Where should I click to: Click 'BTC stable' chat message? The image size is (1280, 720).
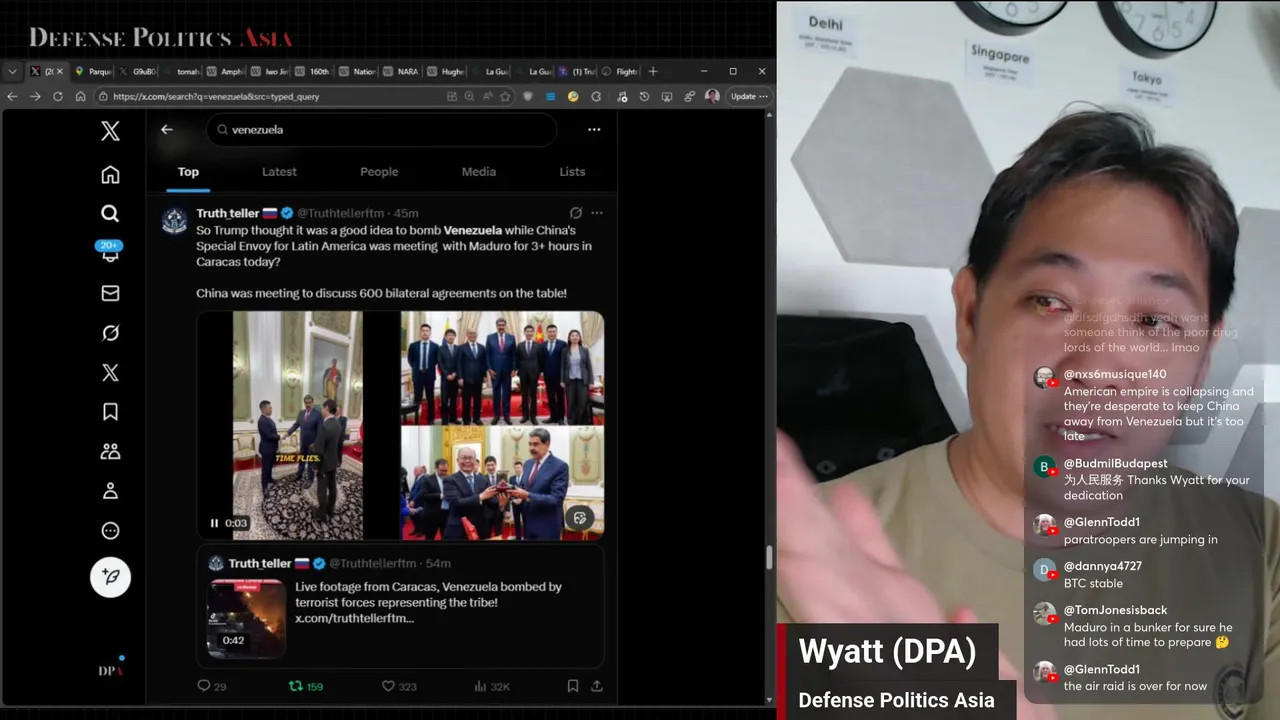point(1093,584)
